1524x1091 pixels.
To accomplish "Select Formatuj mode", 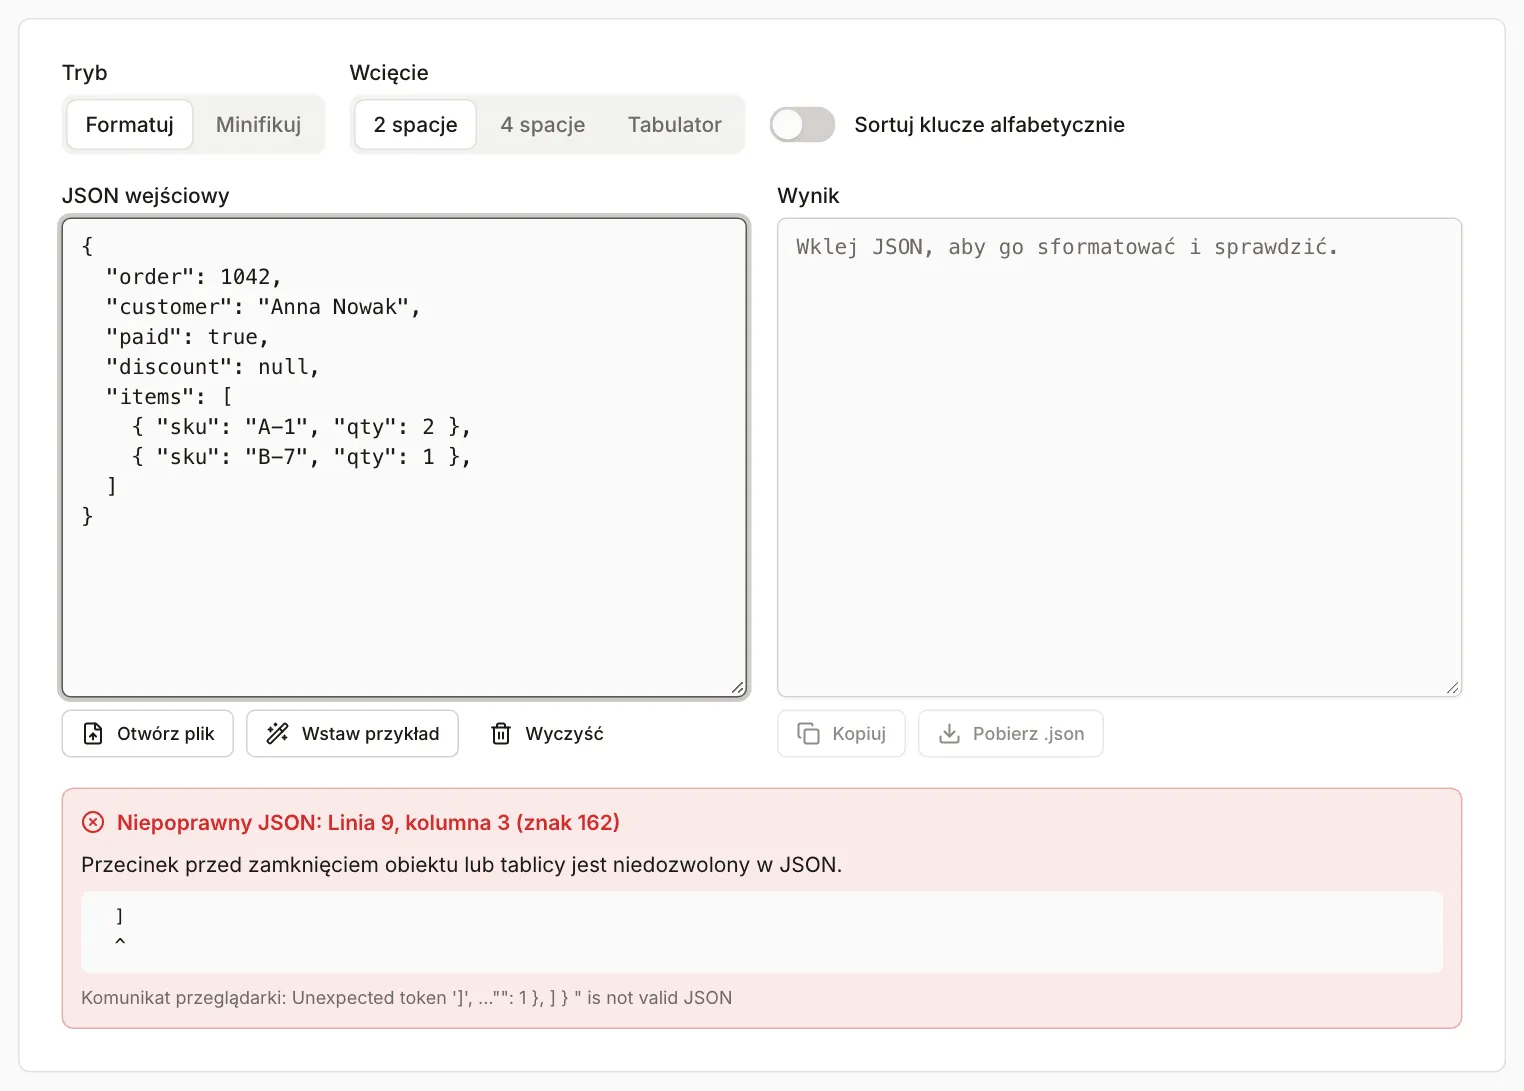I will (x=130, y=125).
